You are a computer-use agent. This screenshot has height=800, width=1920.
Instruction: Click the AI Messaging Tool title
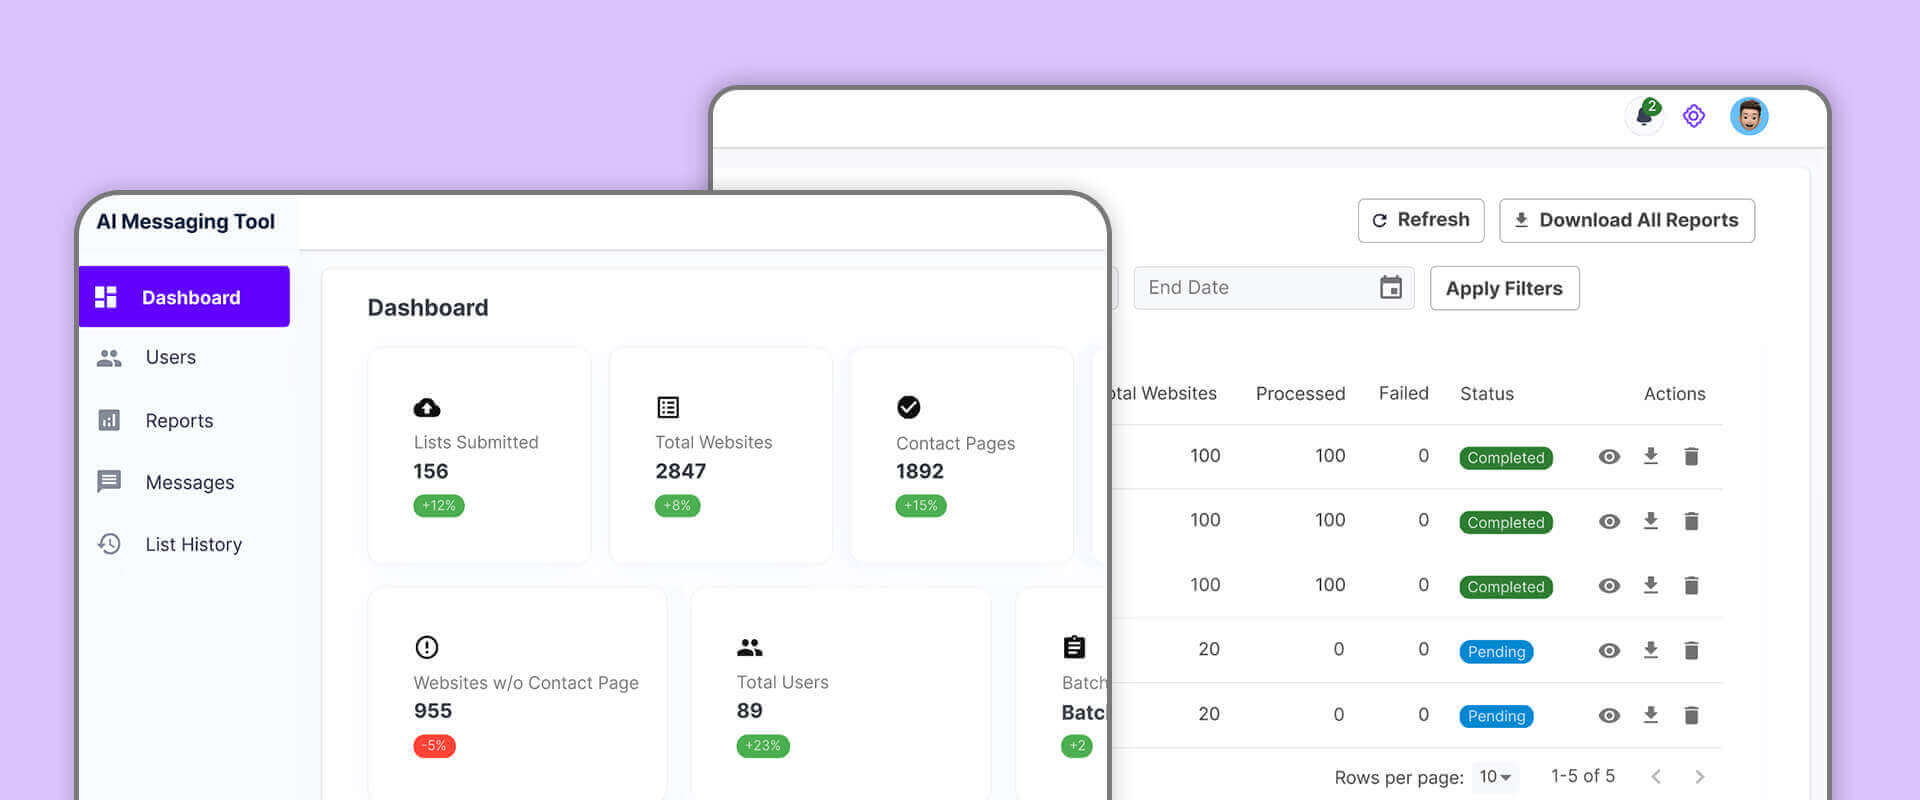coord(185,222)
